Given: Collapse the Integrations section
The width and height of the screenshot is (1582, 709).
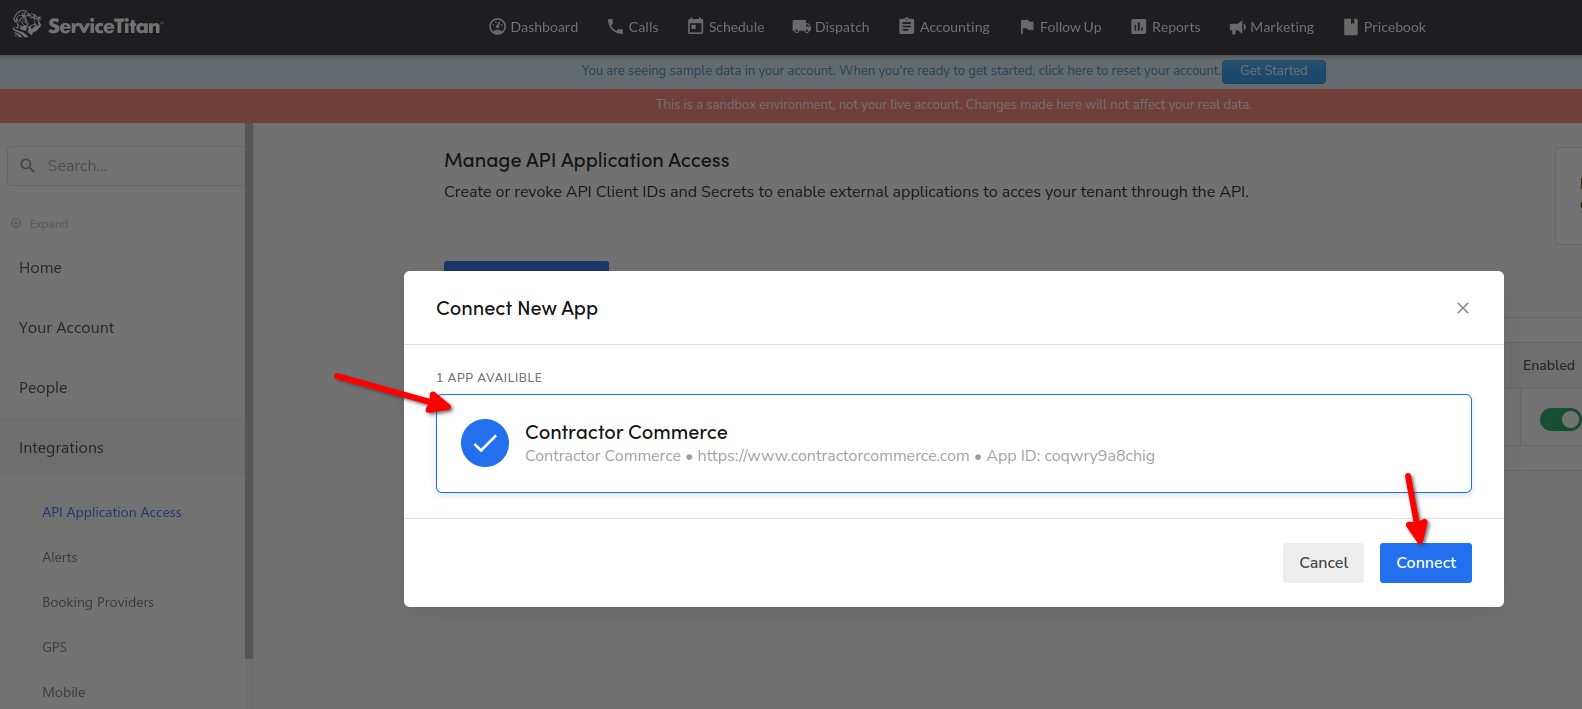Looking at the screenshot, I should point(61,448).
